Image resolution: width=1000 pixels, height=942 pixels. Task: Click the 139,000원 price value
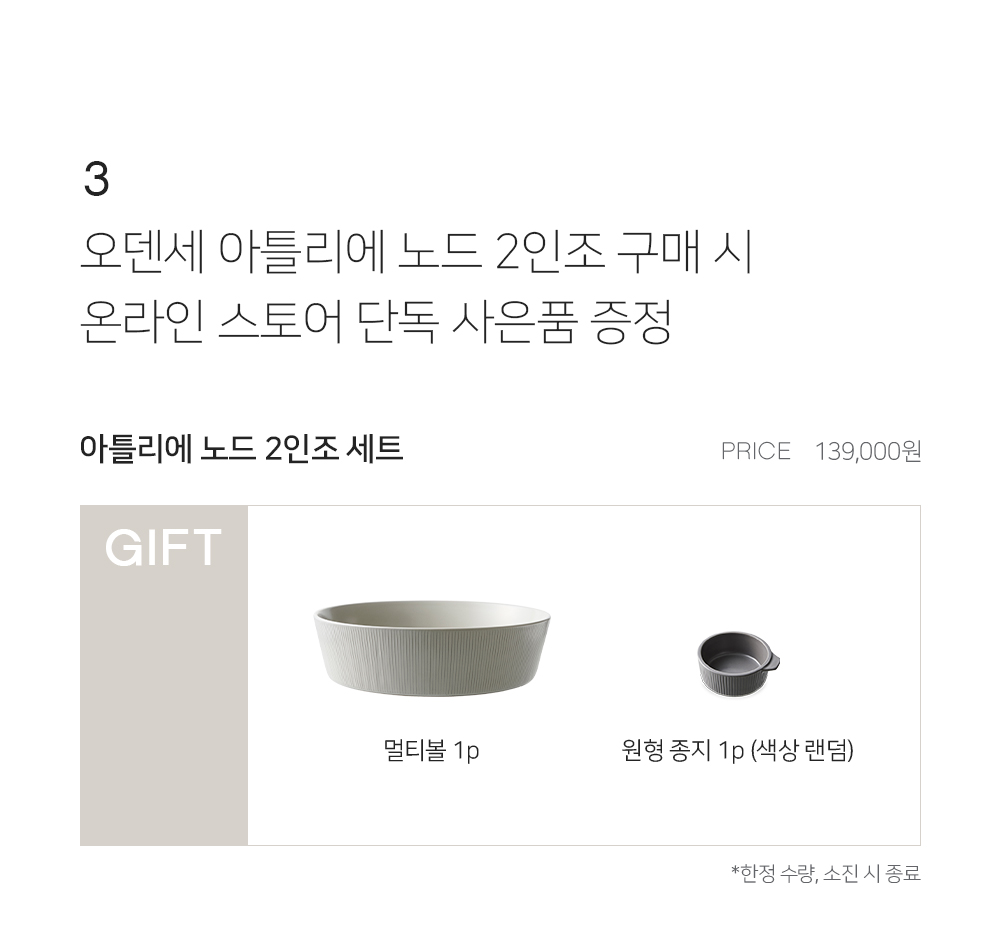(868, 451)
